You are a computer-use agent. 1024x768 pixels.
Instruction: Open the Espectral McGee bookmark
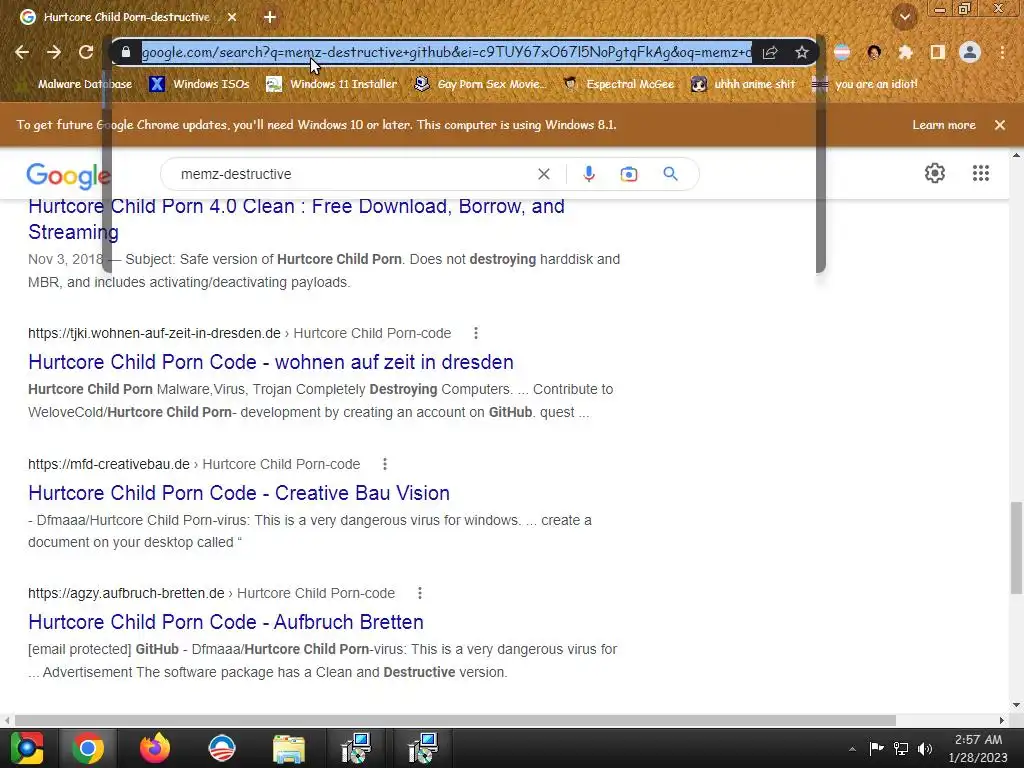[x=618, y=84]
